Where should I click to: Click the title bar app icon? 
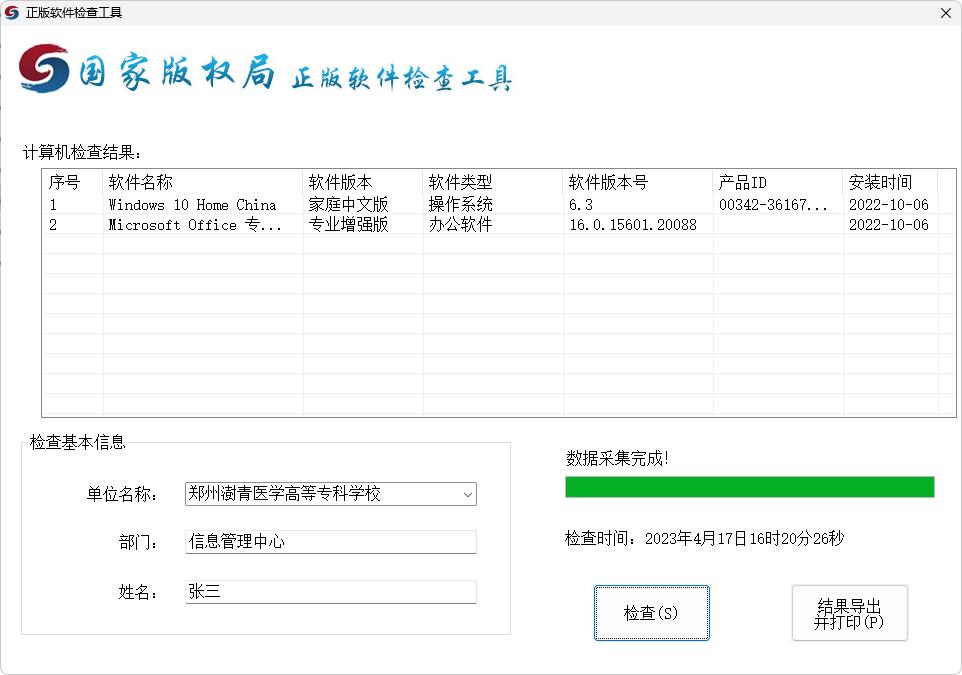(x=12, y=13)
